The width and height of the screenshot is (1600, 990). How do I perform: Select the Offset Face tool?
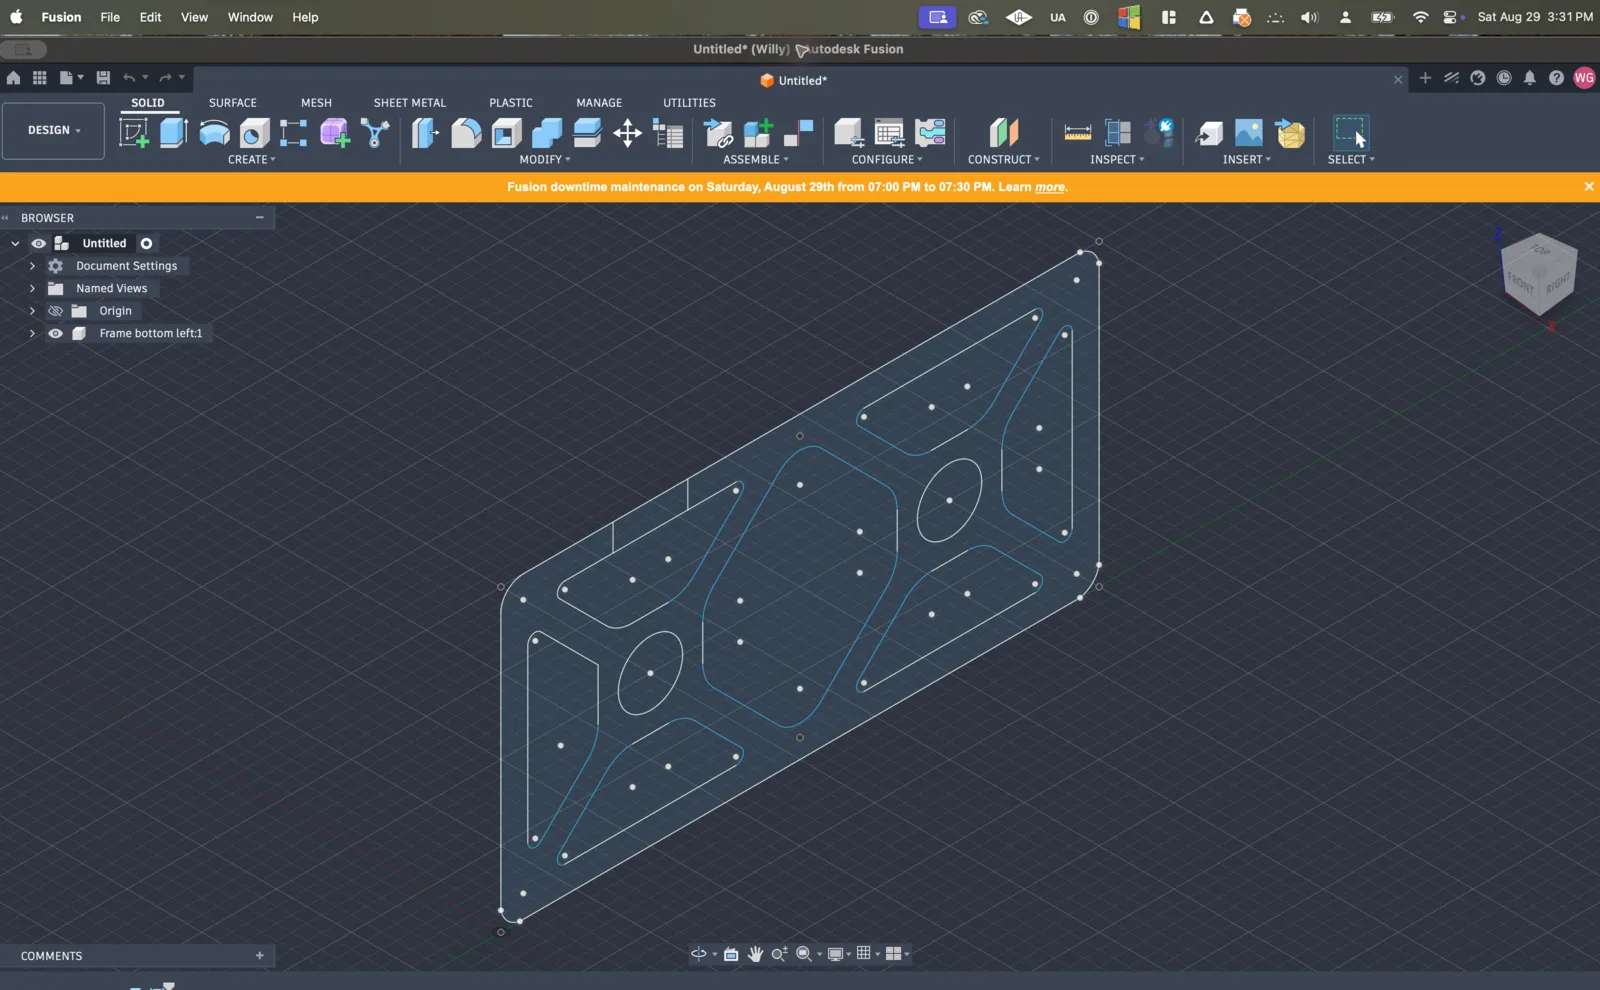588,132
